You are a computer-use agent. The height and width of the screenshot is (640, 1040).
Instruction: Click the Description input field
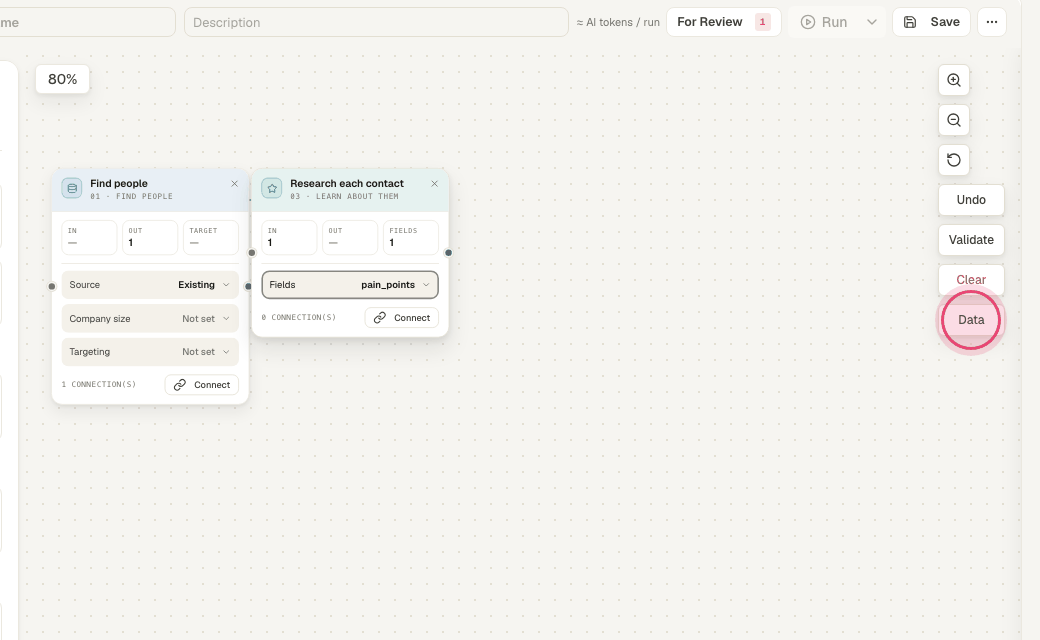376,22
